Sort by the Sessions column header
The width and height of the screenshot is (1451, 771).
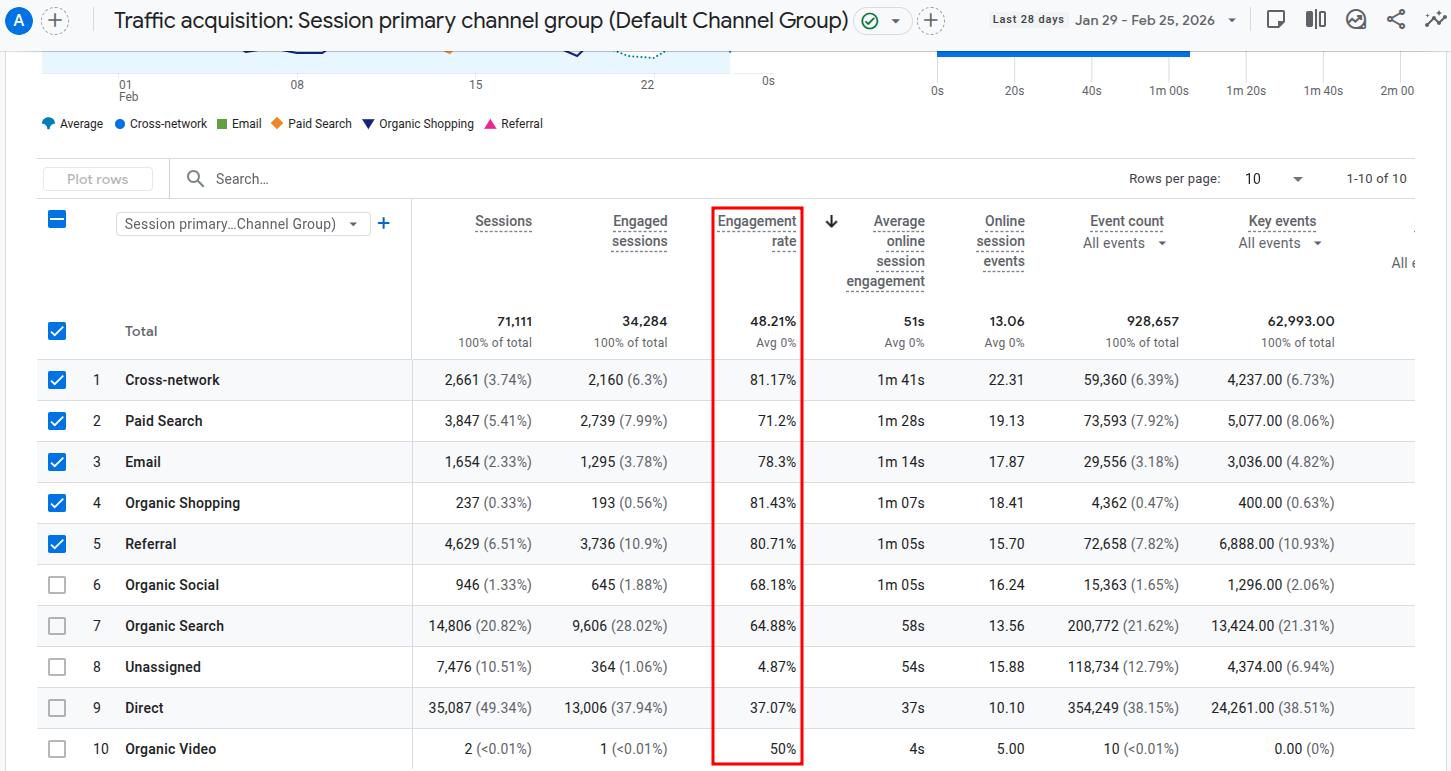[x=503, y=221]
